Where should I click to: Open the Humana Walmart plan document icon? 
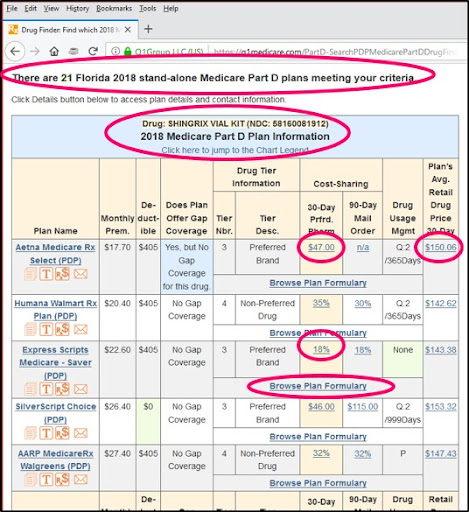(30, 329)
